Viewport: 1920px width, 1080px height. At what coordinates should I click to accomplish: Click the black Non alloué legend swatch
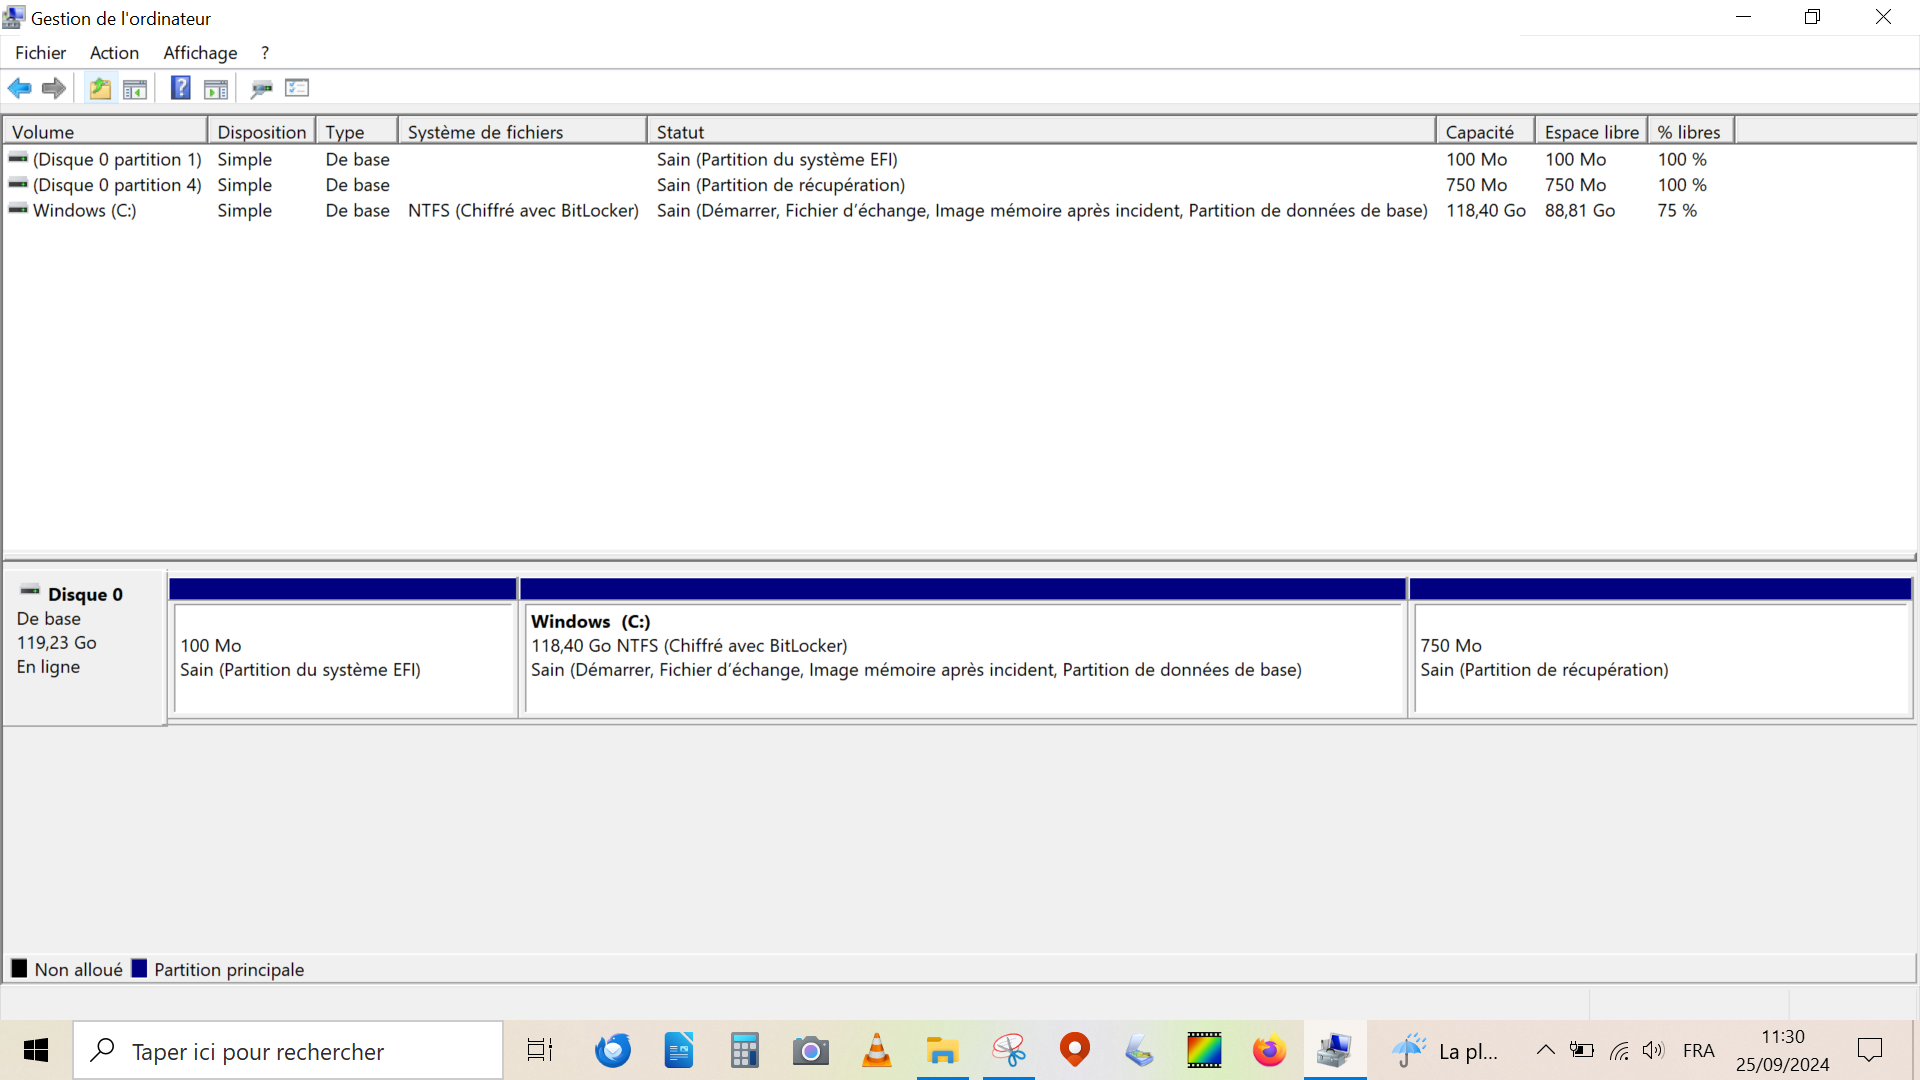point(19,968)
